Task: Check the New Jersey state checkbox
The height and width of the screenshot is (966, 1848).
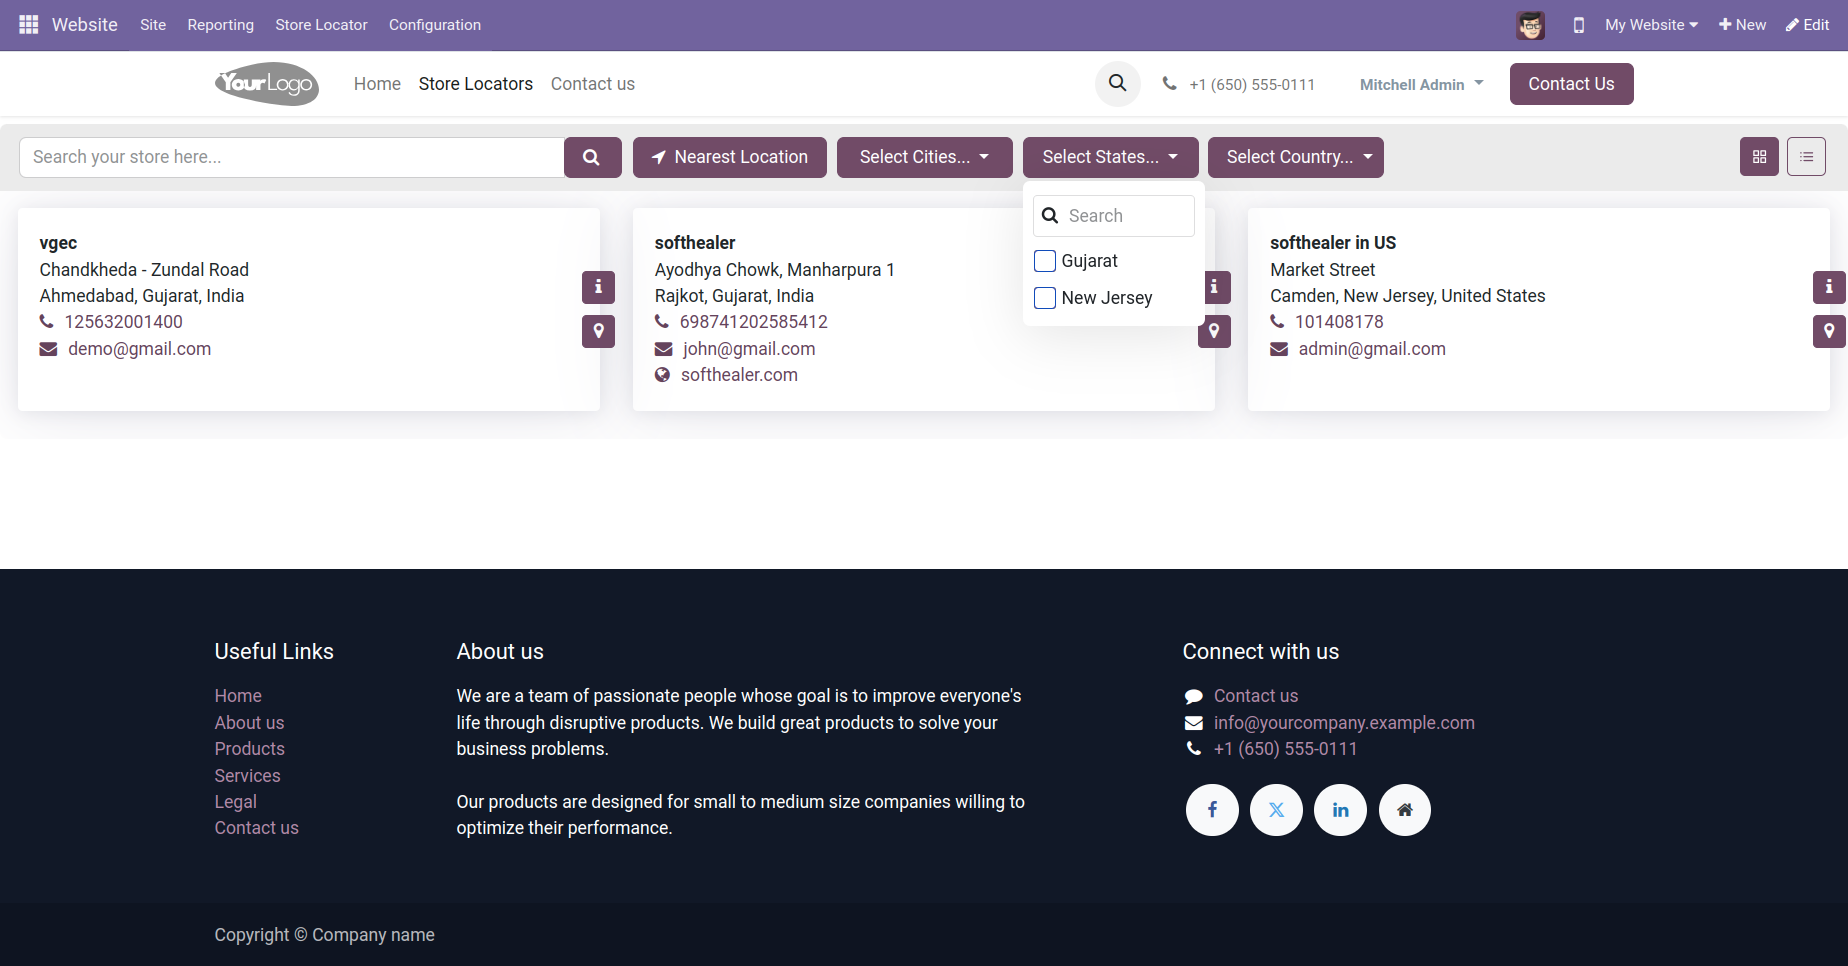Action: tap(1045, 298)
